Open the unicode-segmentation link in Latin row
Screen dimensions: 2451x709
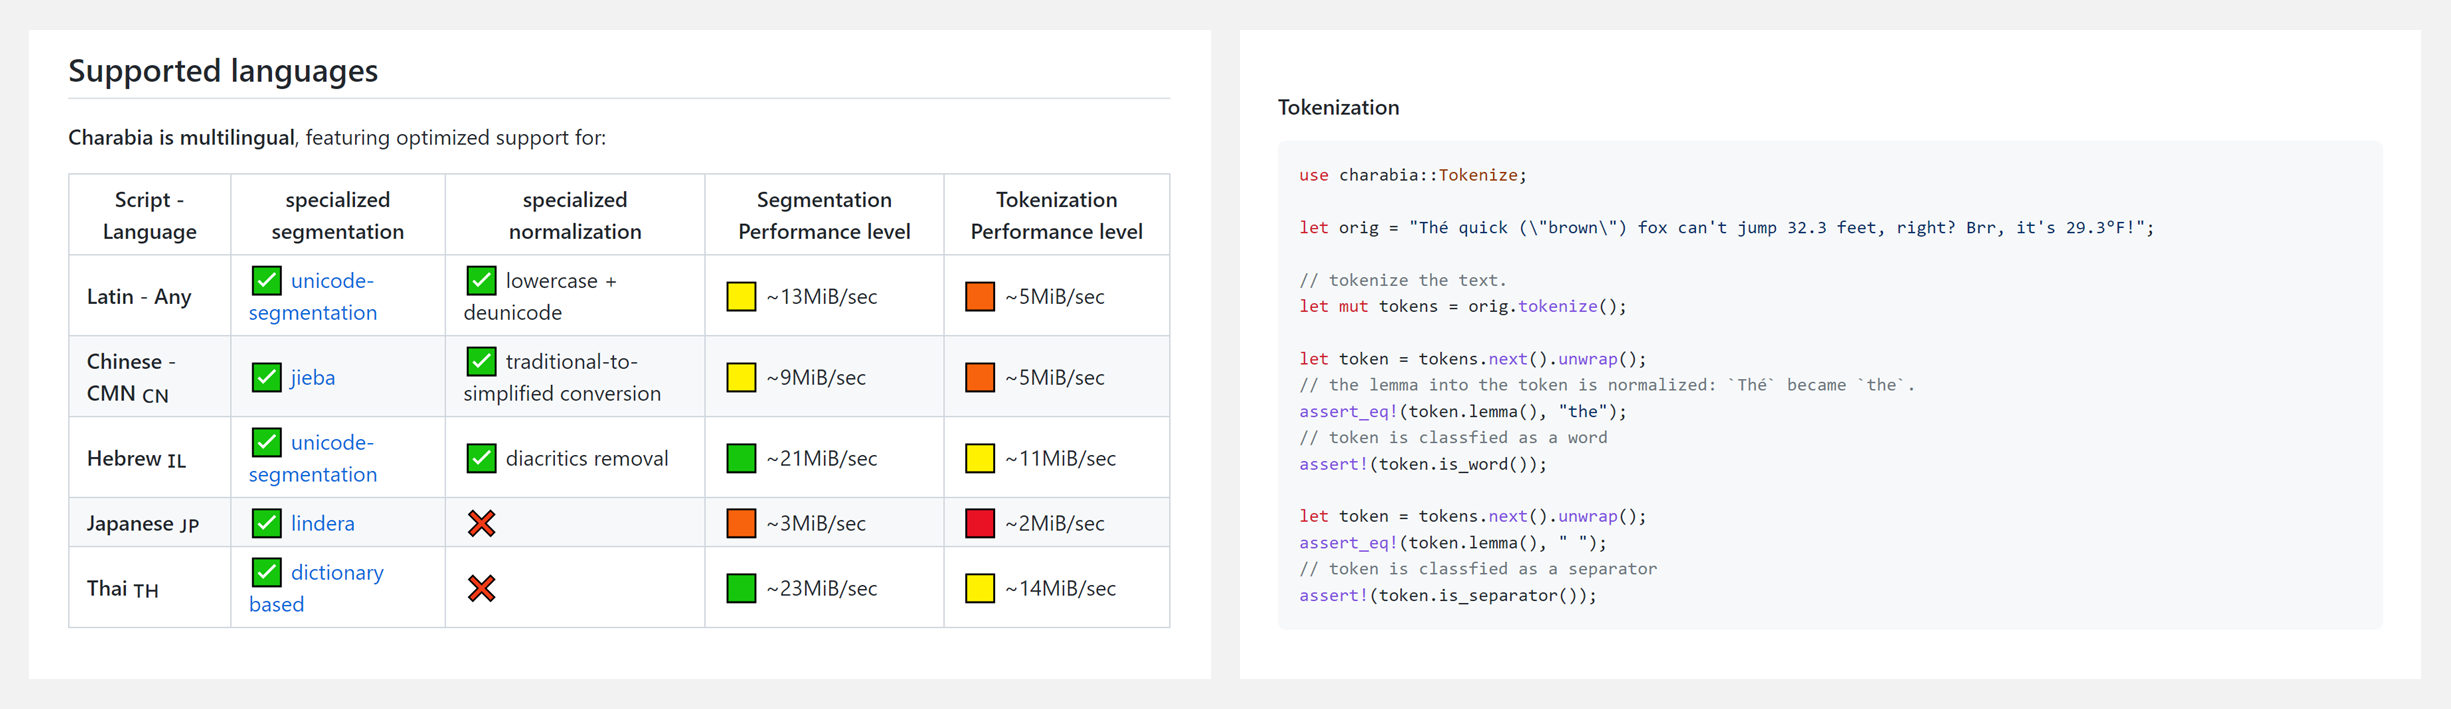coord(313,296)
